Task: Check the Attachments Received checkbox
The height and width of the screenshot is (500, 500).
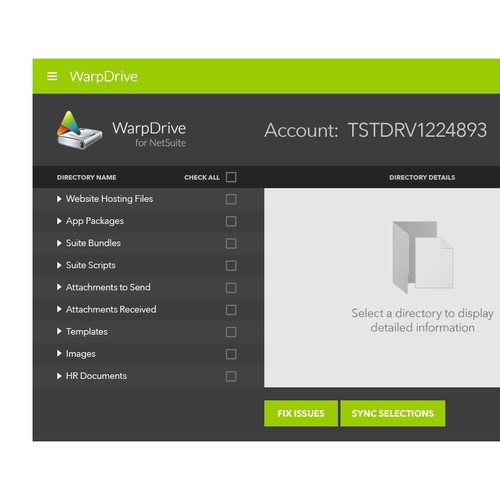Action: point(231,310)
